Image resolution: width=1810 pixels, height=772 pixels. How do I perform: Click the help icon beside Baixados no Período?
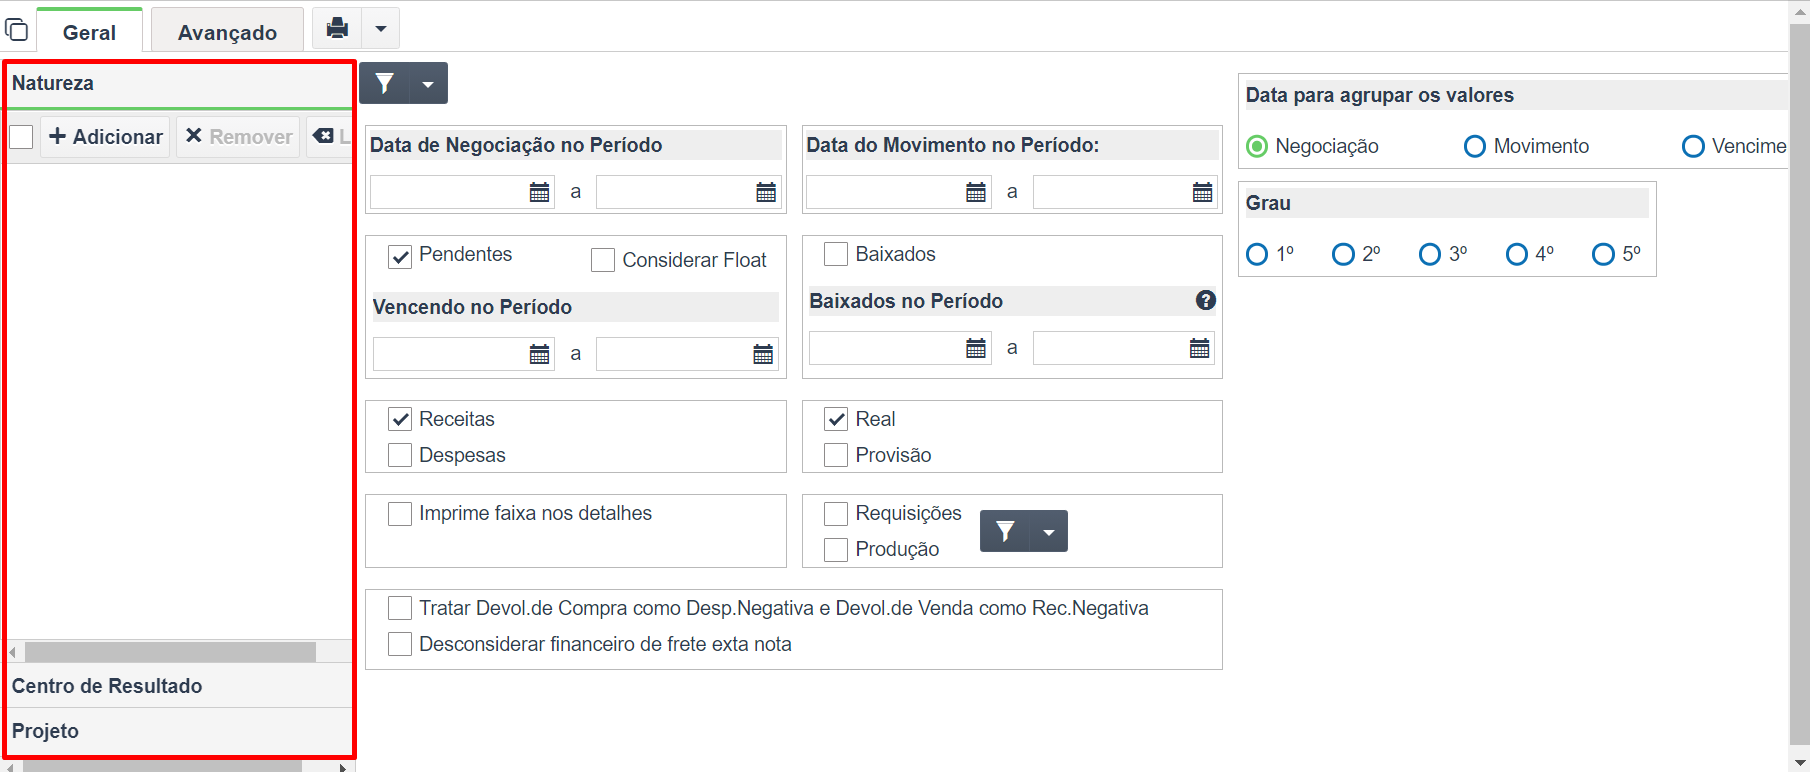click(1206, 300)
